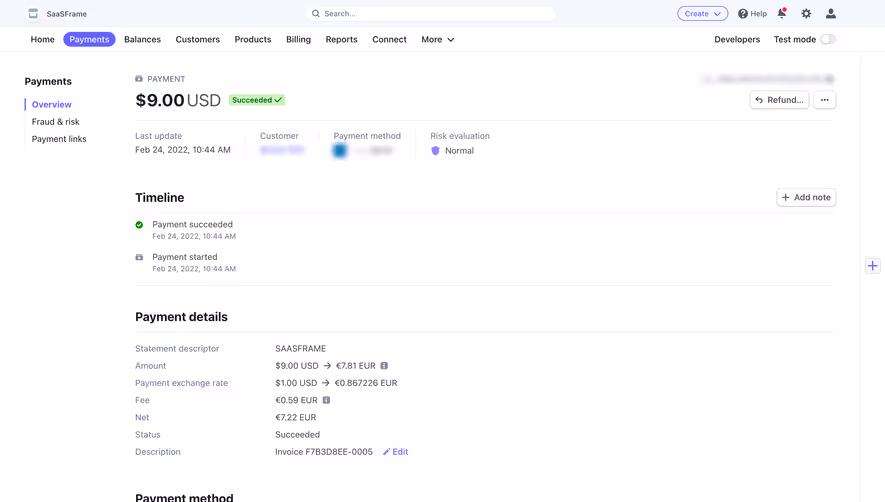The width and height of the screenshot is (885, 502).
Task: Click the Payment started timeline icon
Action: (x=139, y=257)
